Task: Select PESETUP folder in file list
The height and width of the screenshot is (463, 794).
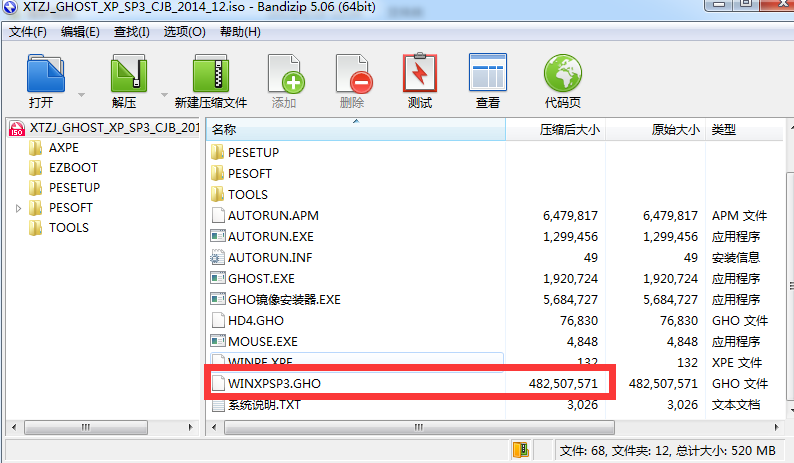Action: click(253, 152)
